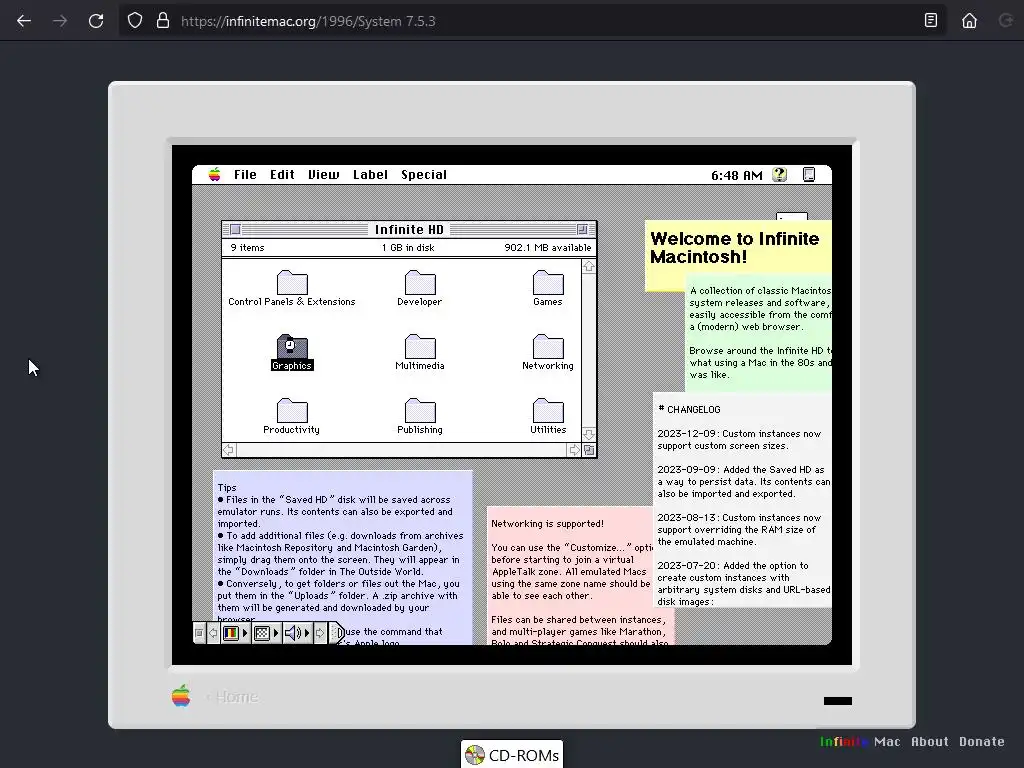This screenshot has height=768, width=1024.
Task: Open the Donate link
Action: (x=982, y=741)
